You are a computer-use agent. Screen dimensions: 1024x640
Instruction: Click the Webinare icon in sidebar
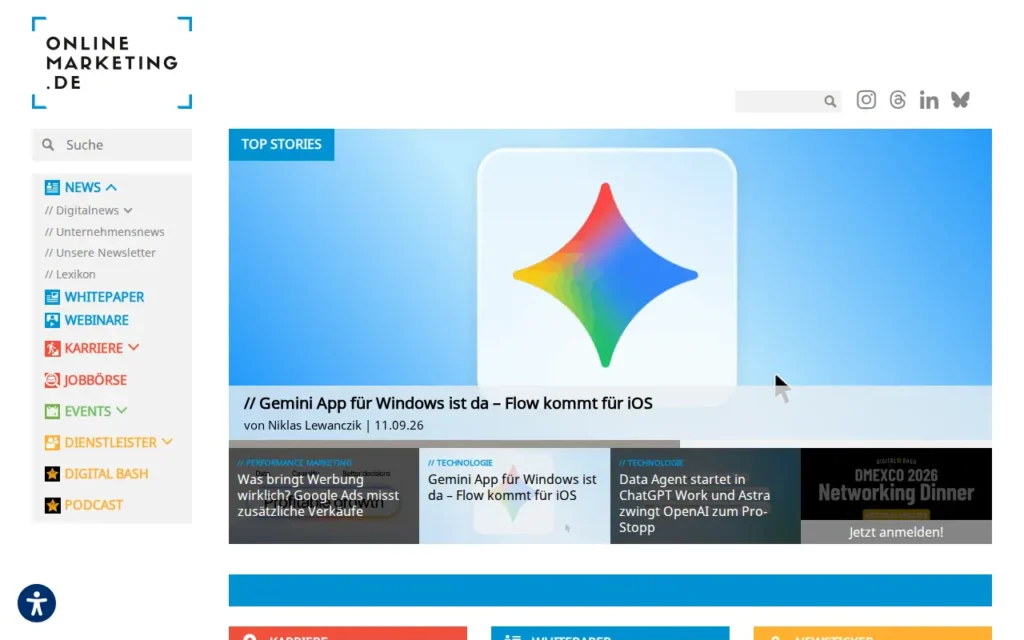tap(52, 320)
